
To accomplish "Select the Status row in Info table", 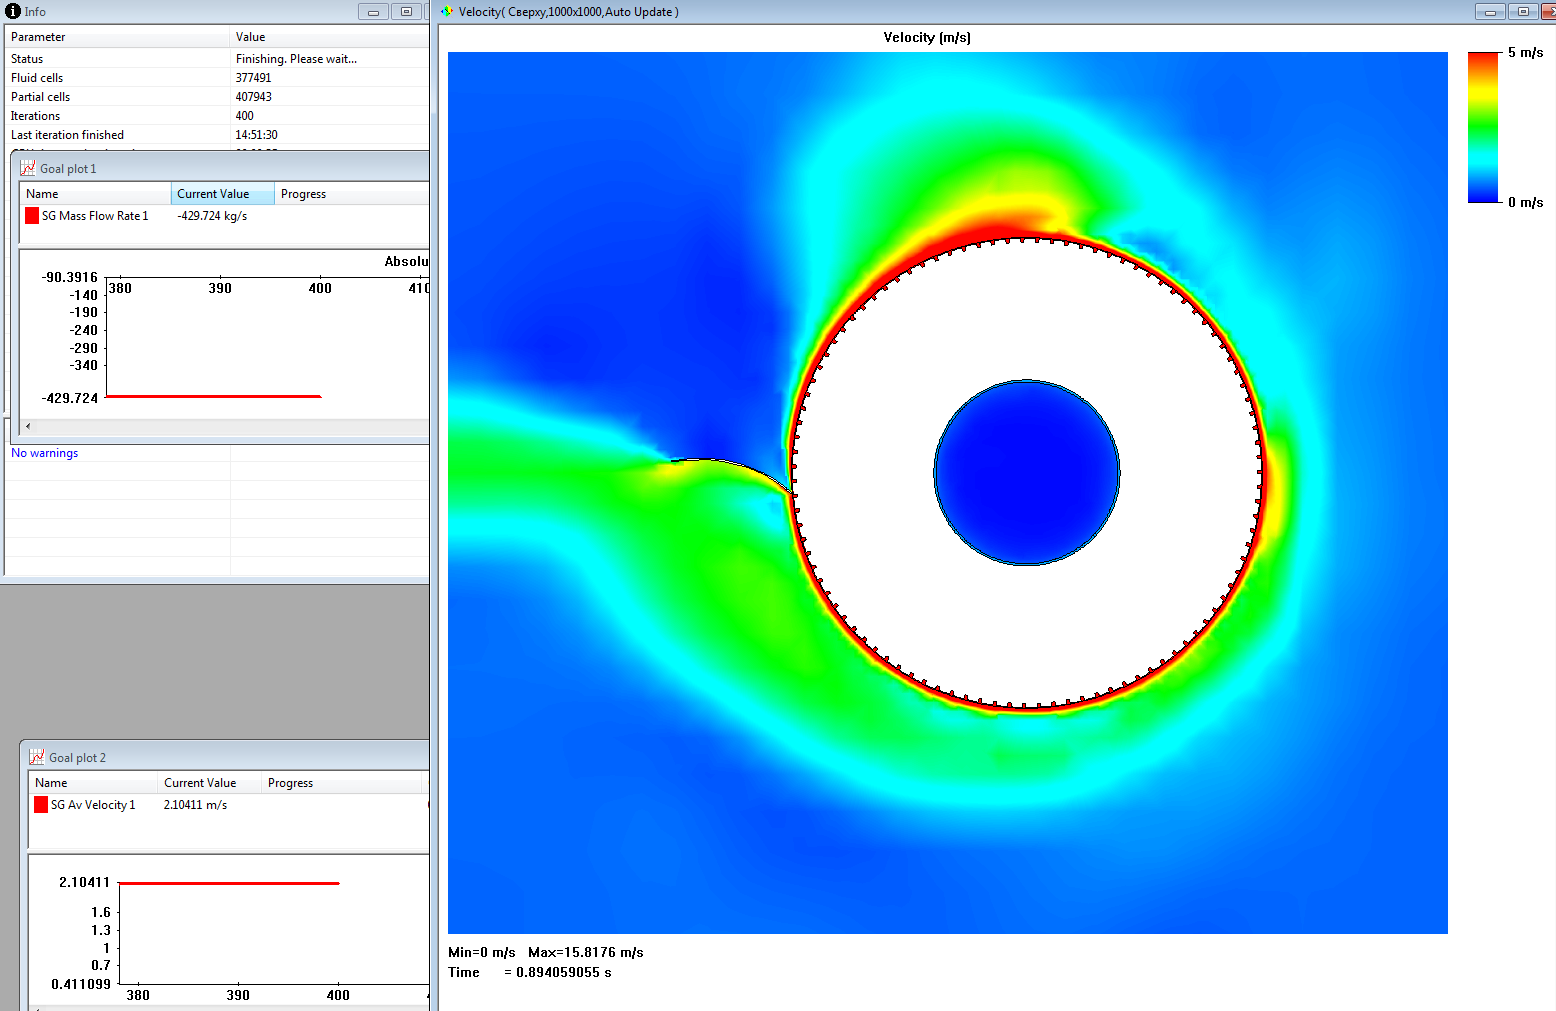I will (x=27, y=59).
